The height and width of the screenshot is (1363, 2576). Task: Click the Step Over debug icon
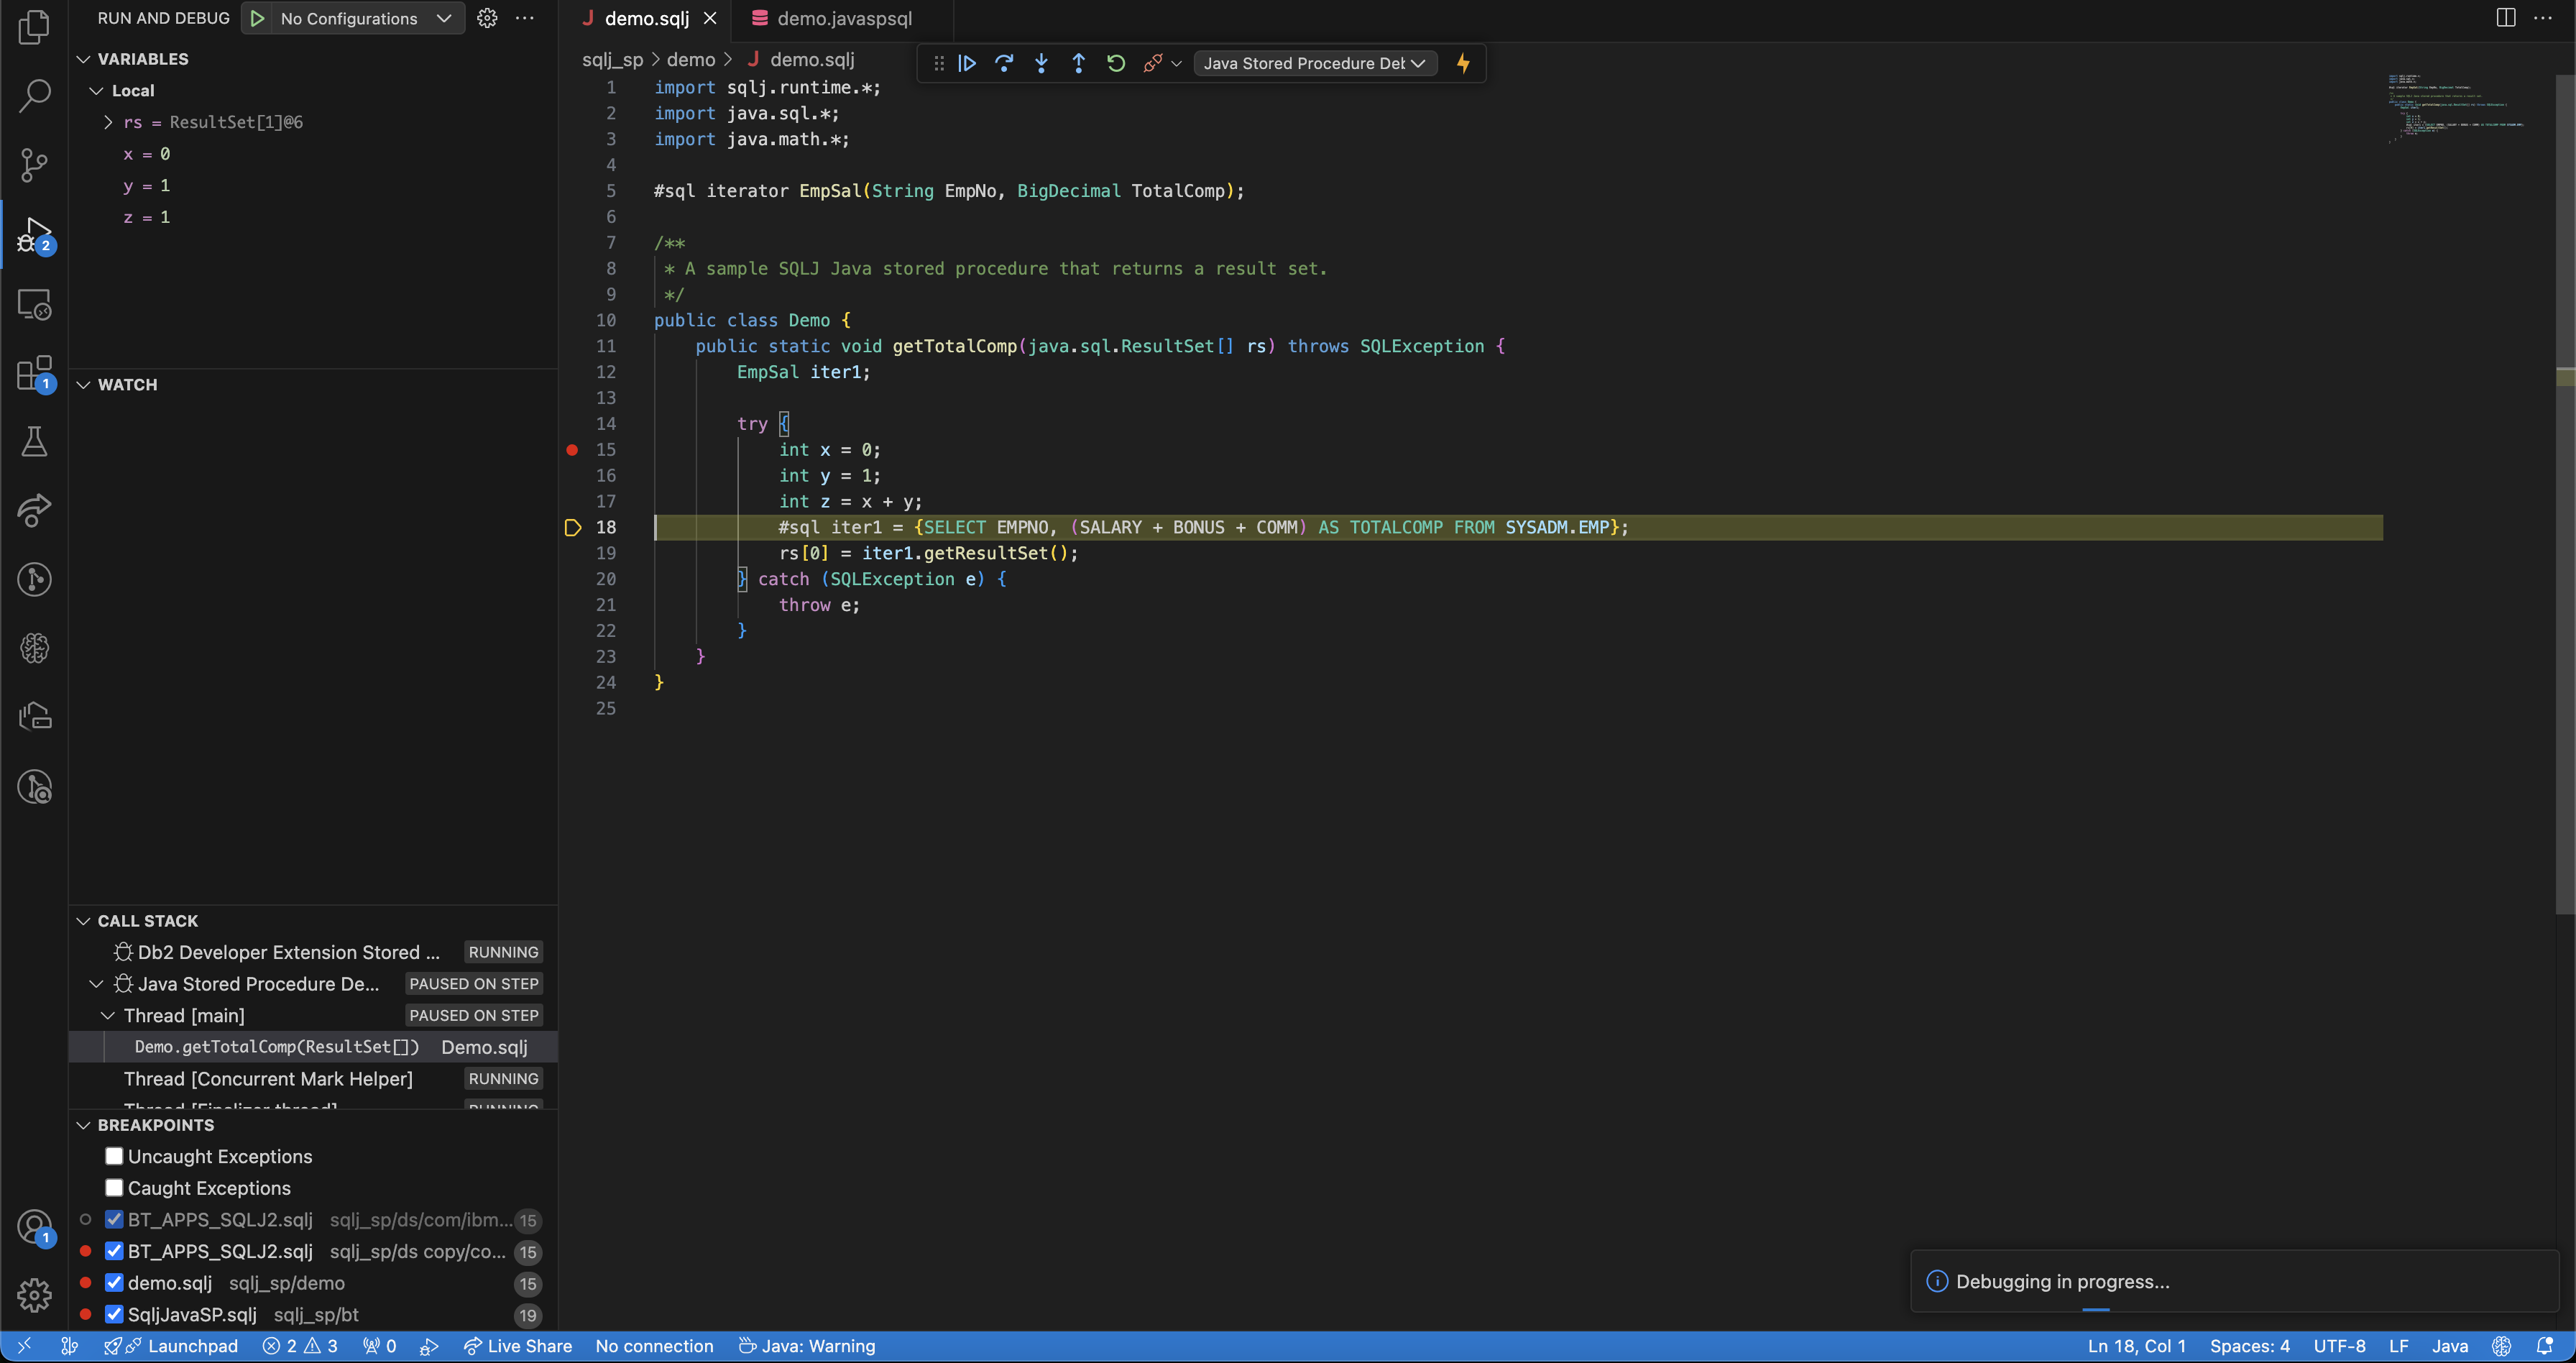[x=1006, y=63]
